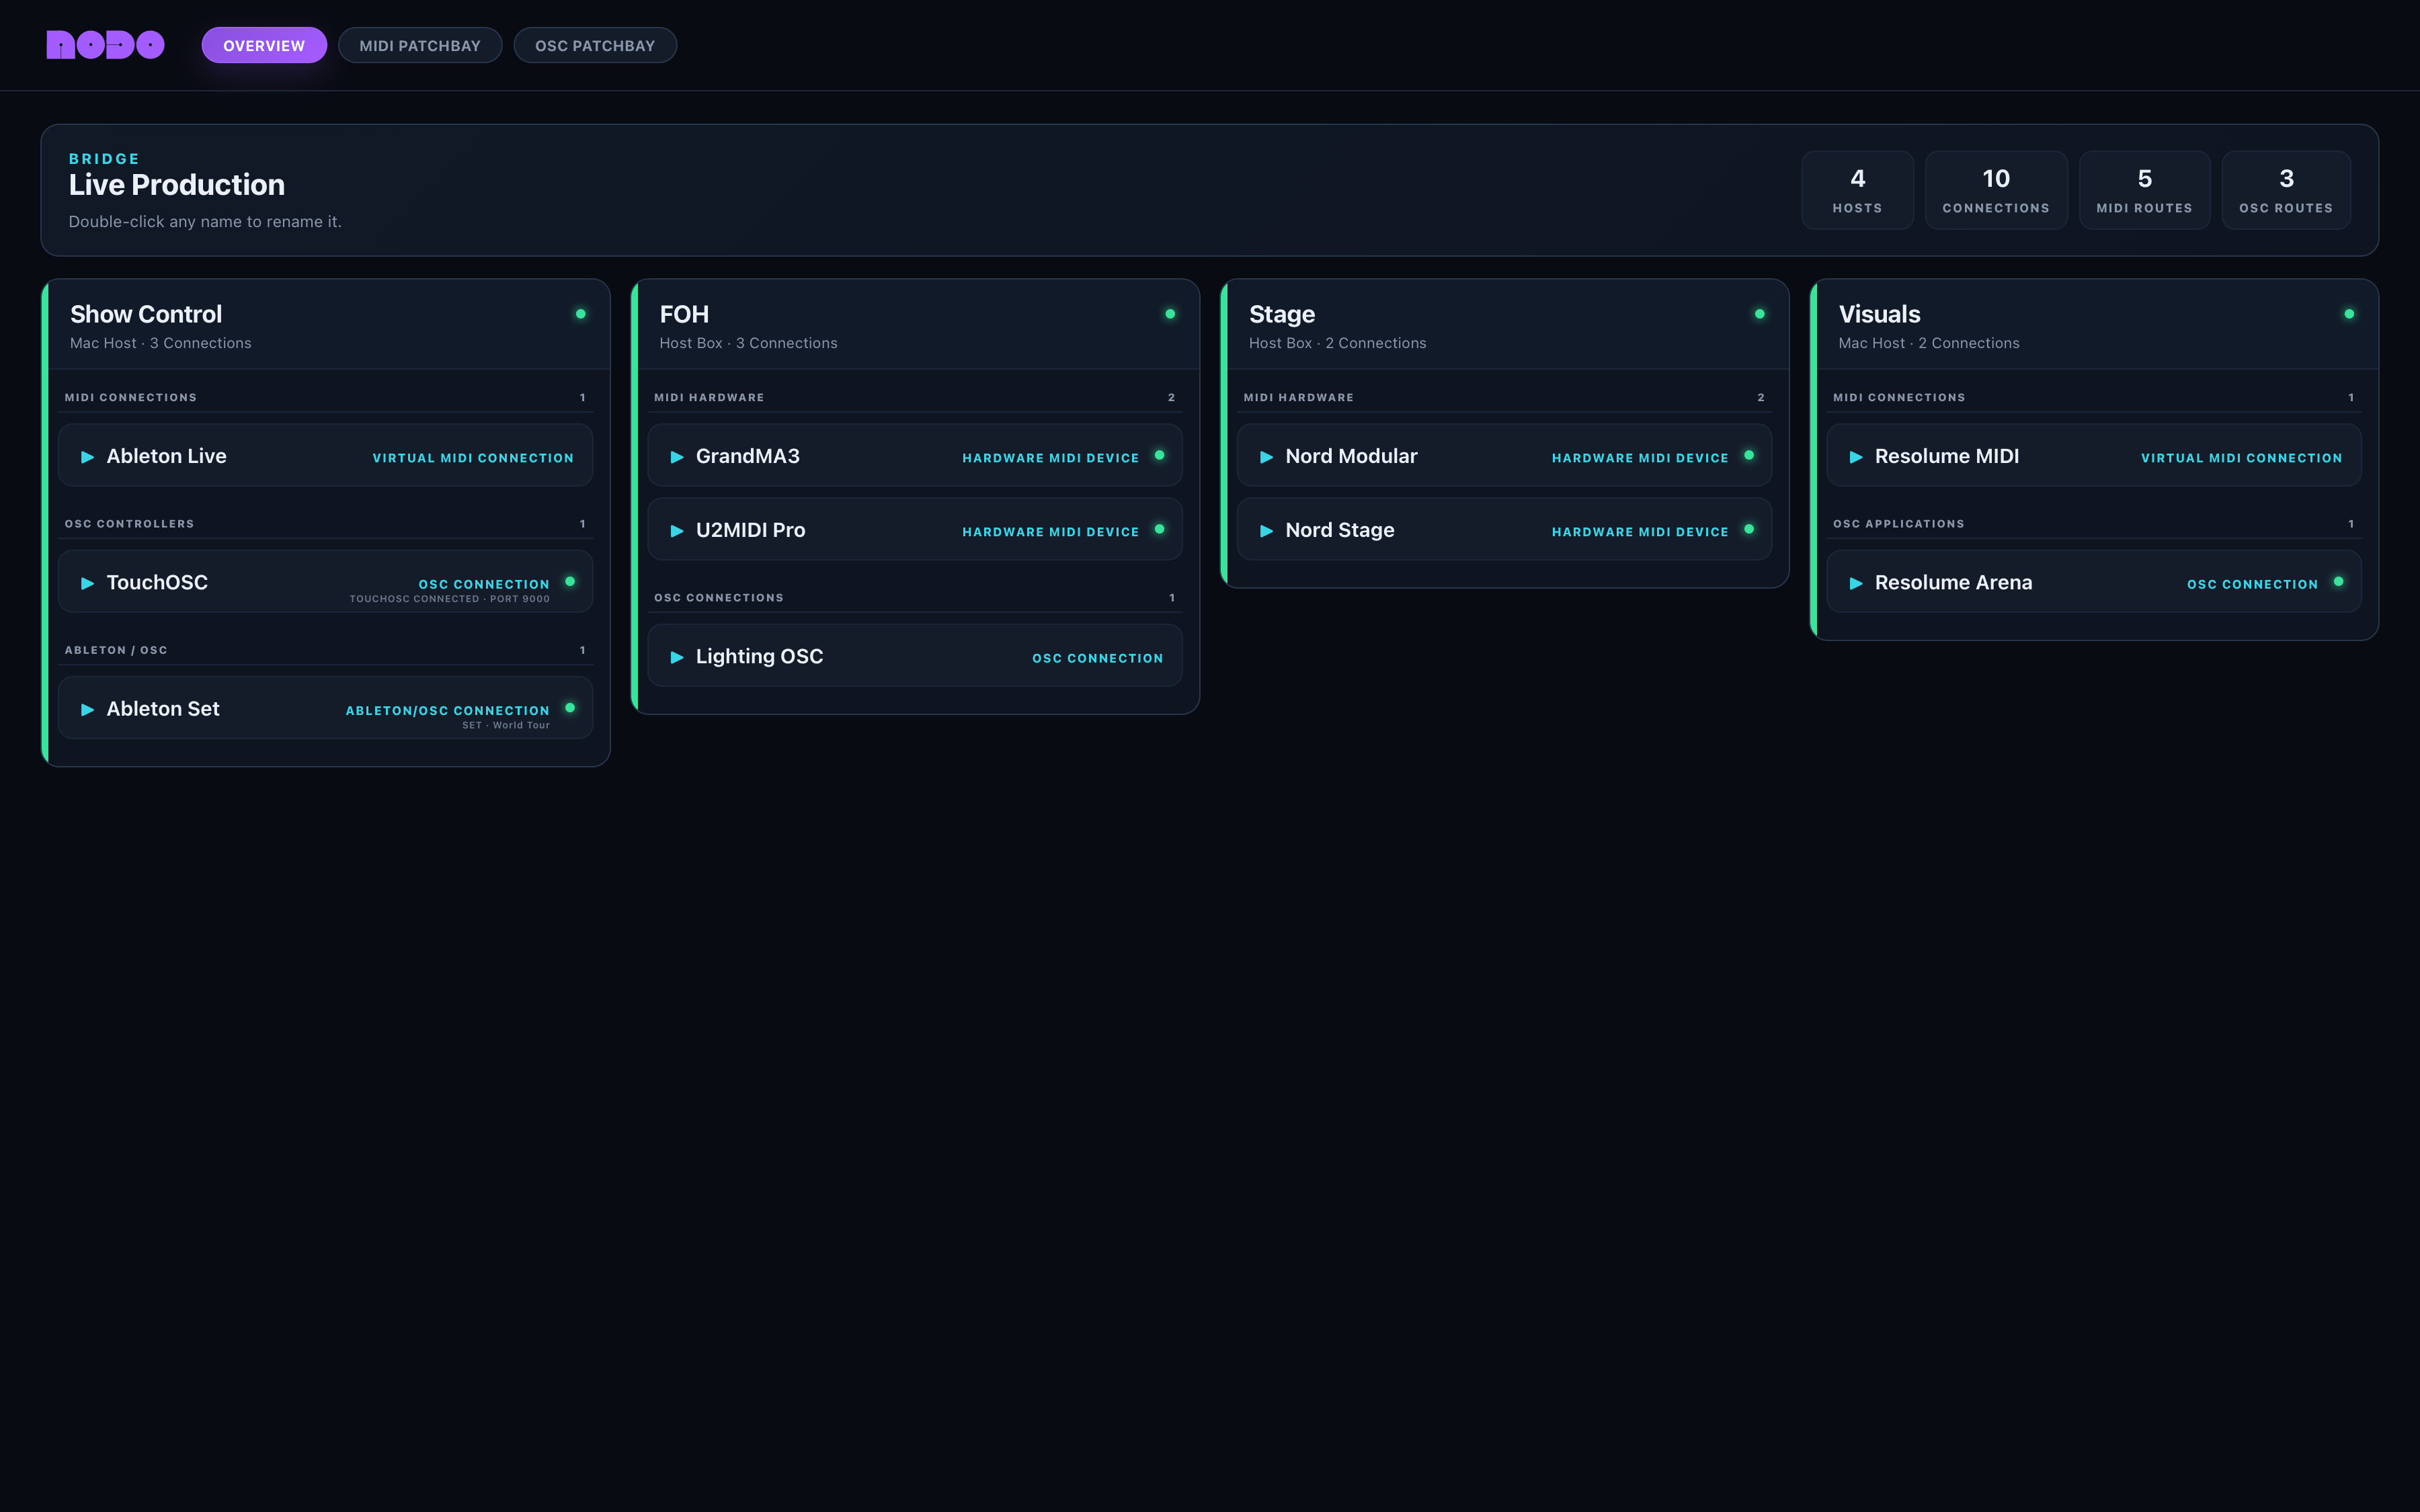Expand the Nord Modular device arrow
Screen dimensions: 2420x1512
(x=1266, y=457)
